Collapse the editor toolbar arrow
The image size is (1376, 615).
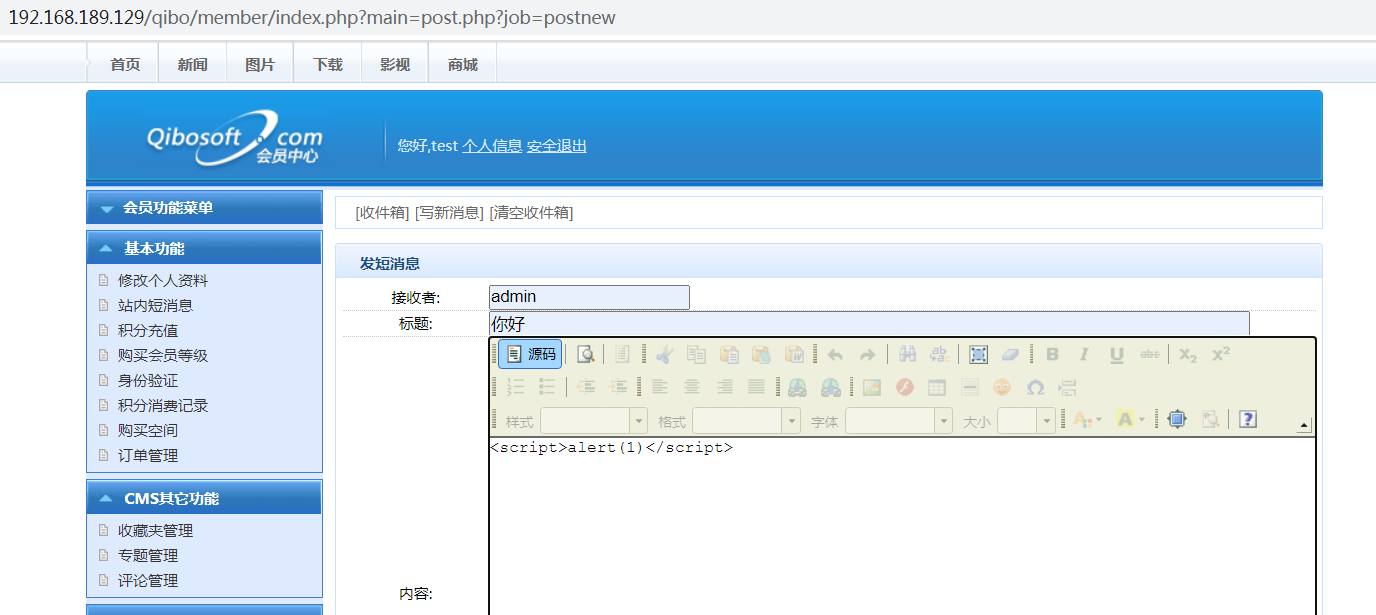1304,426
